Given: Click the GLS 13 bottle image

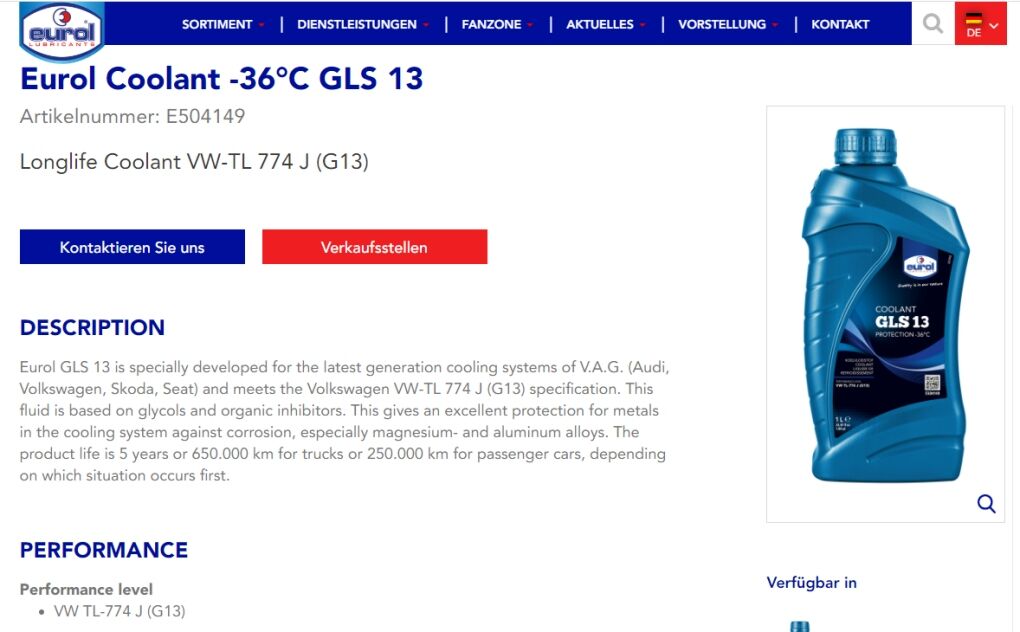Looking at the screenshot, I should [x=885, y=306].
